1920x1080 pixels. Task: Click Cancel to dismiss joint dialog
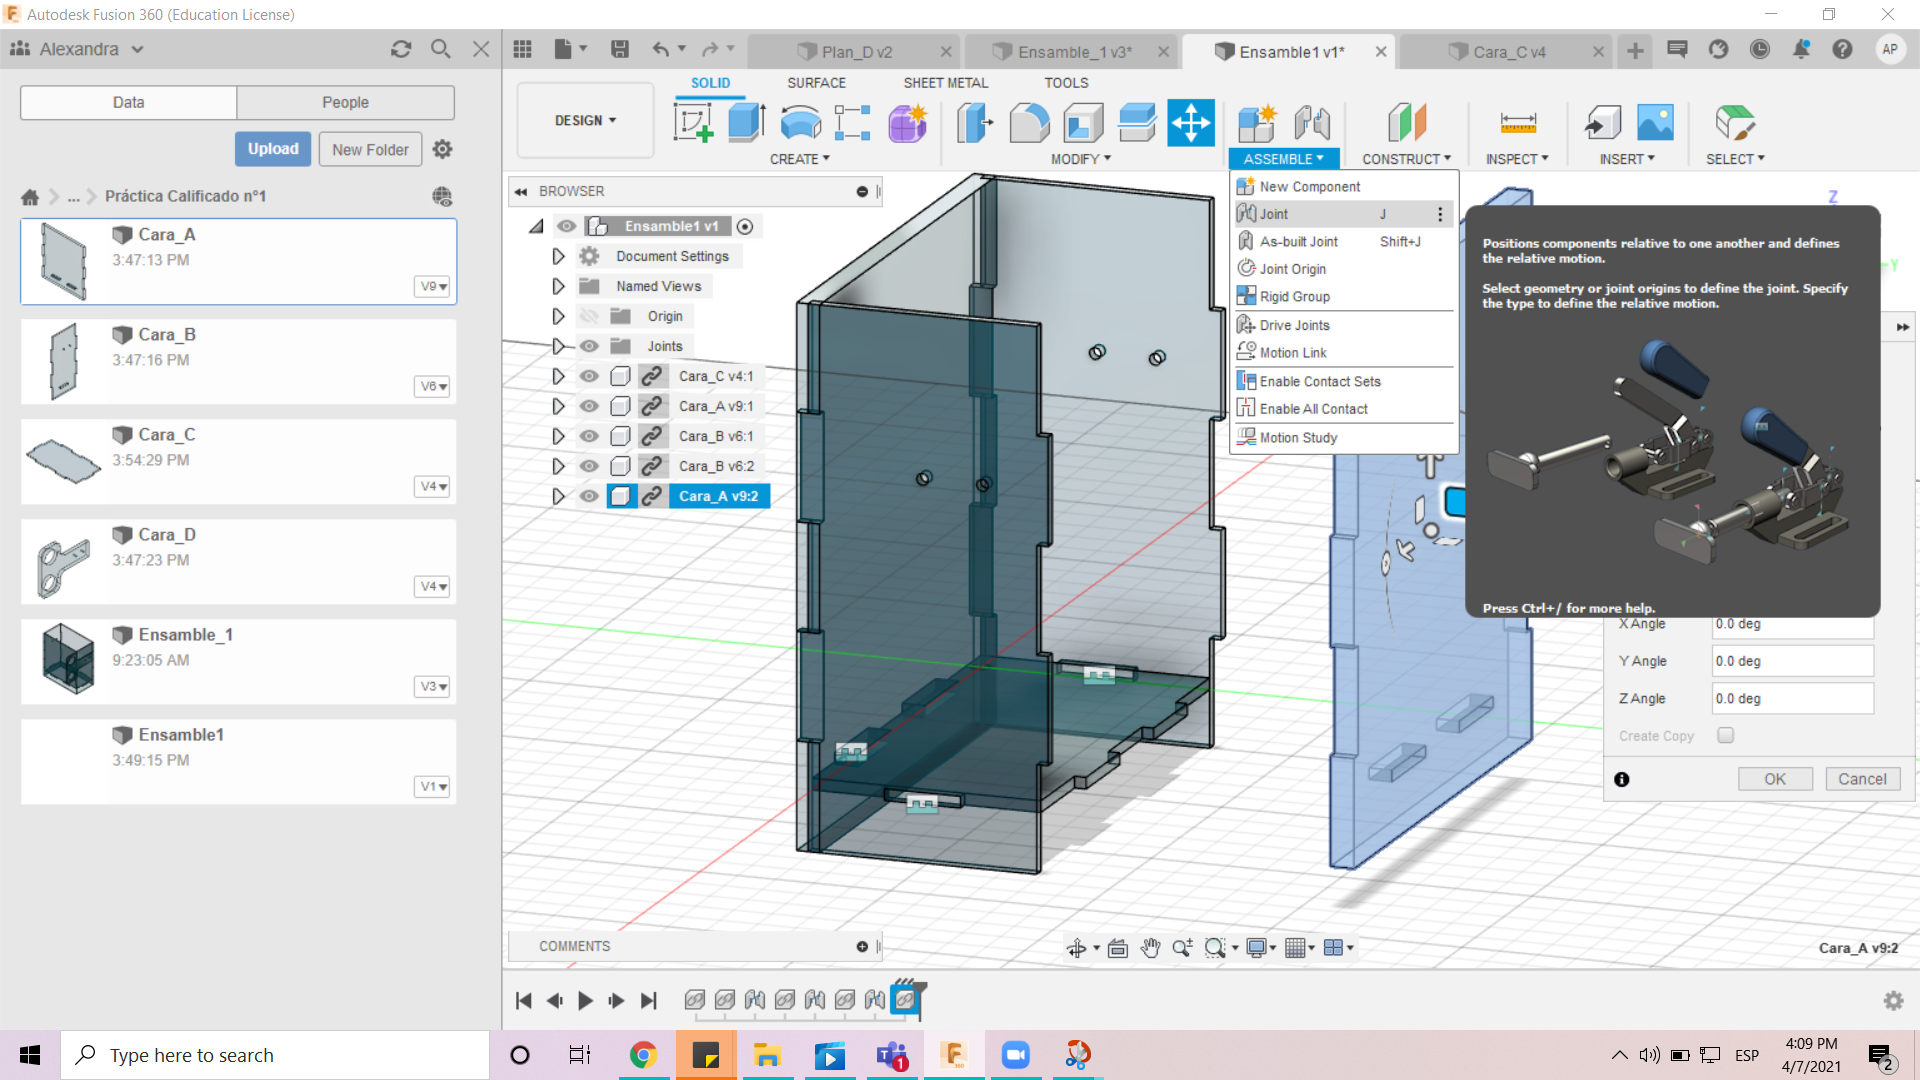pyautogui.click(x=1862, y=778)
